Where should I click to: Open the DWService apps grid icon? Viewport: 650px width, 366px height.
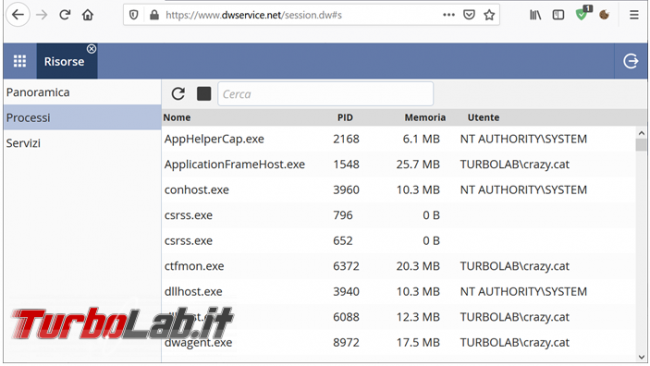19,61
